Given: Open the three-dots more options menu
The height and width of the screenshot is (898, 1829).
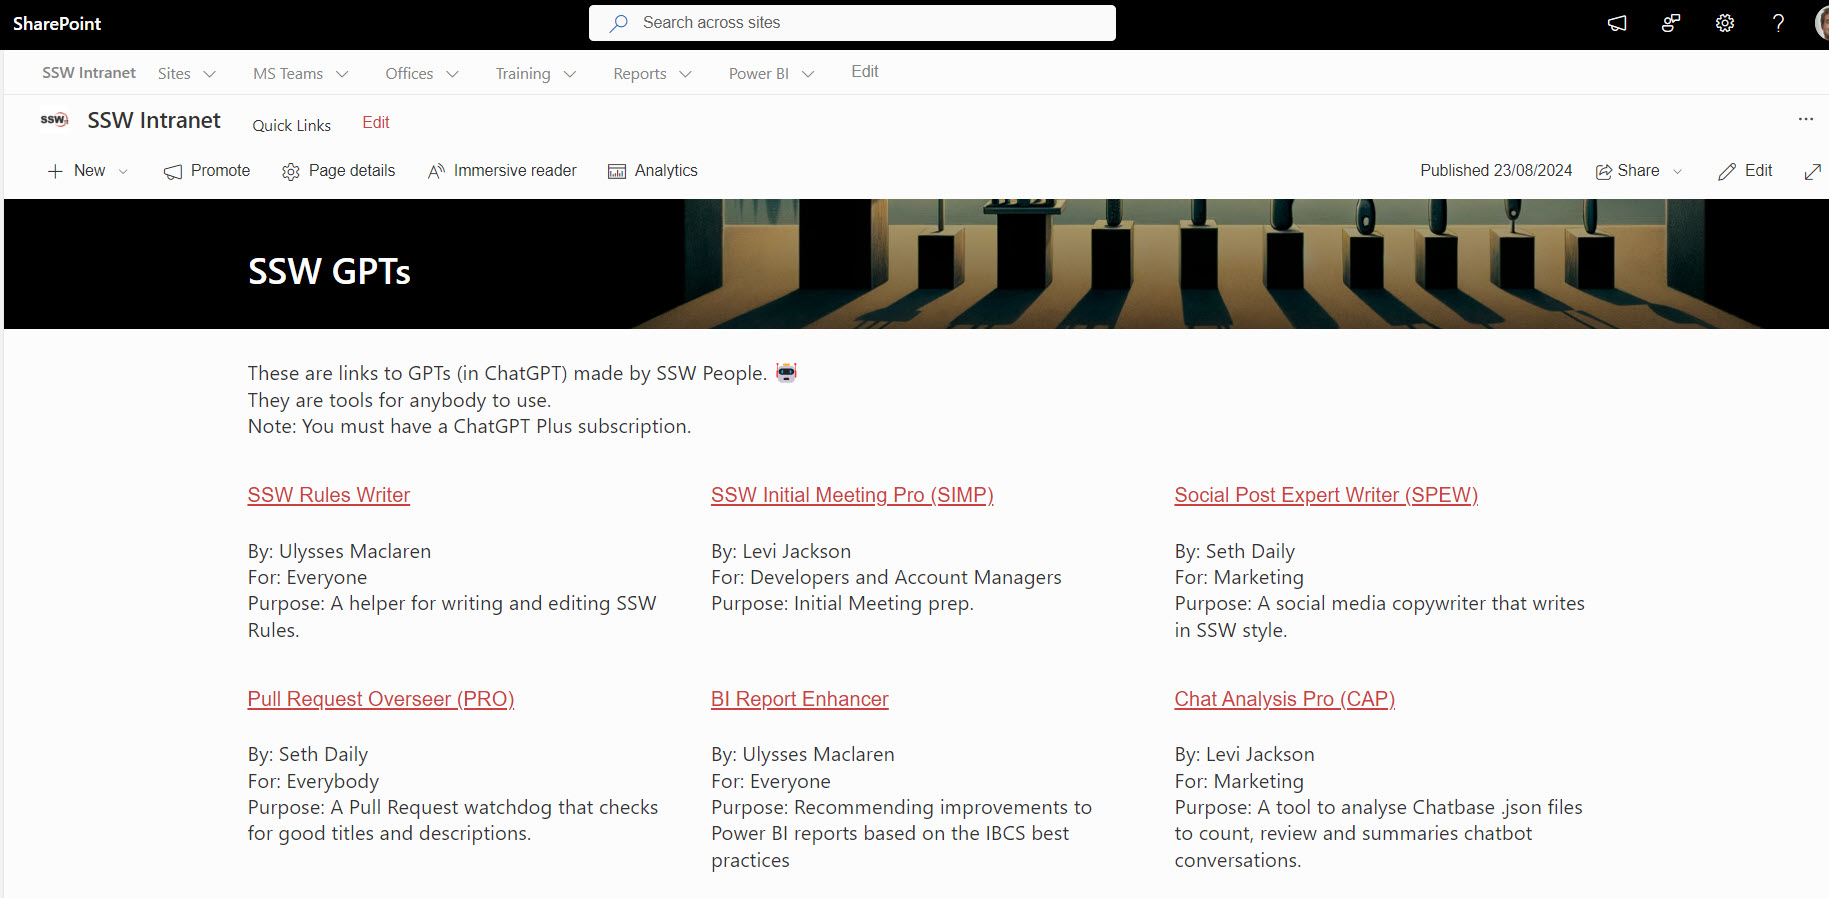Looking at the screenshot, I should [x=1805, y=119].
